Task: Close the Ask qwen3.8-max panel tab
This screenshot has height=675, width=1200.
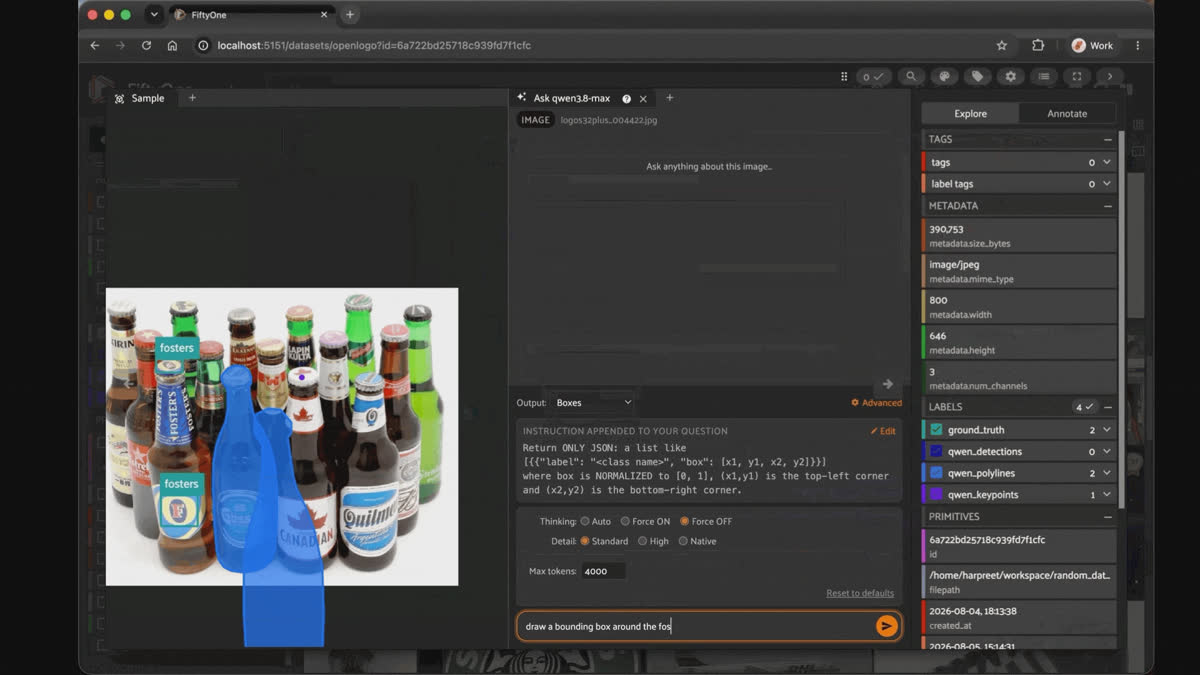Action: 643,99
